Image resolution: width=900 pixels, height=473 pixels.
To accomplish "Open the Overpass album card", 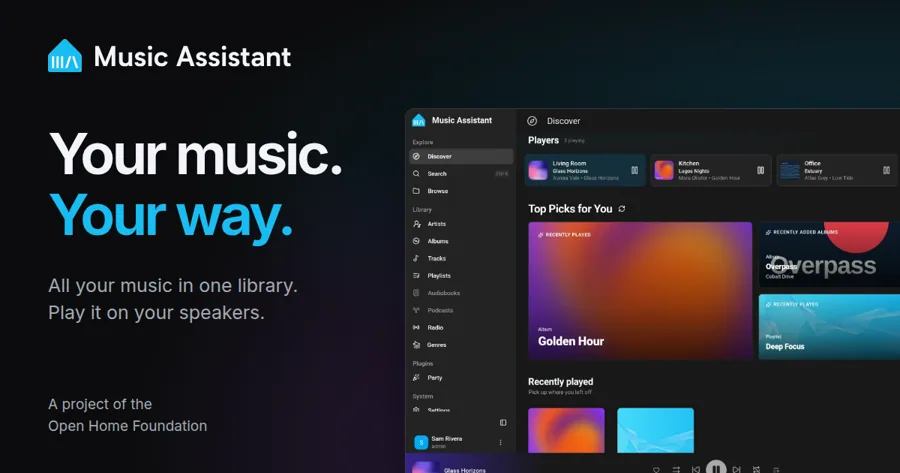I will click(x=829, y=254).
